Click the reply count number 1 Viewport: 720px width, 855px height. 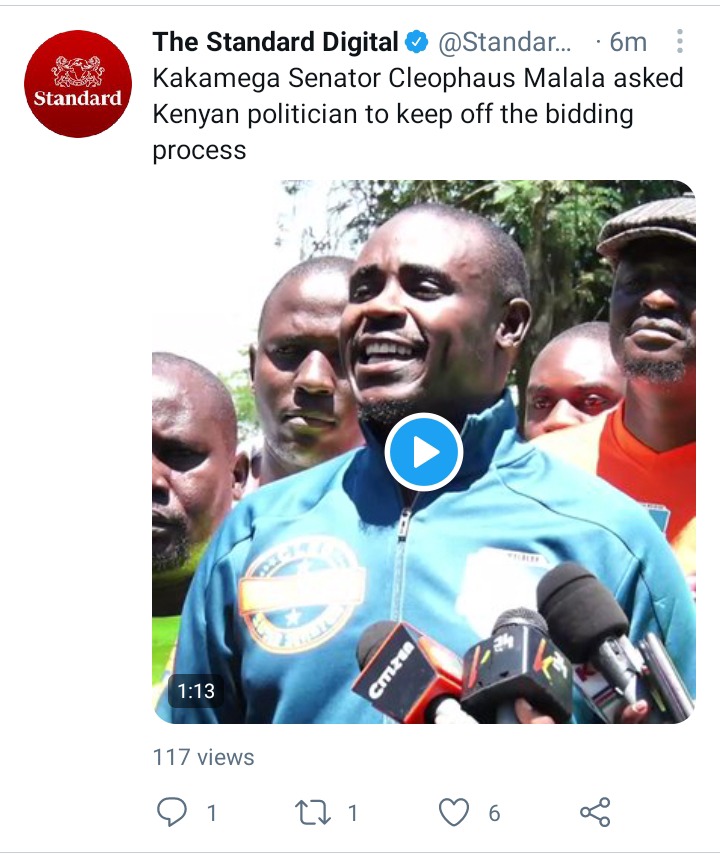coord(212,814)
